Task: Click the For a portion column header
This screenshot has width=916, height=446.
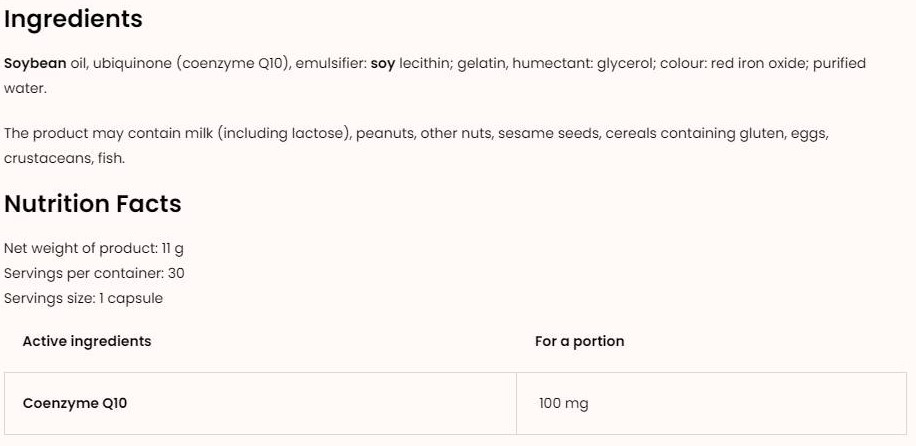Action: pyautogui.click(x=579, y=341)
